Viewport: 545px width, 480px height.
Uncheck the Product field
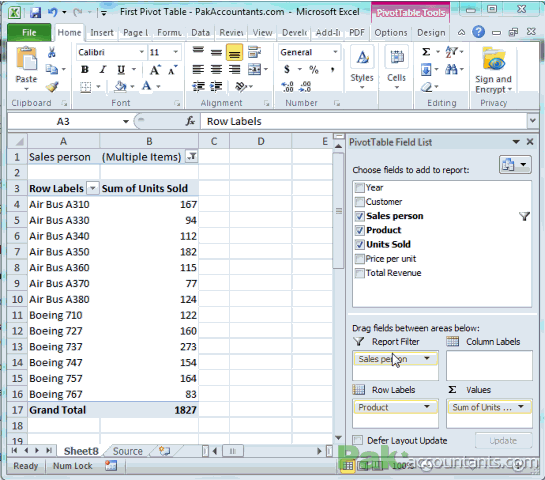(359, 230)
